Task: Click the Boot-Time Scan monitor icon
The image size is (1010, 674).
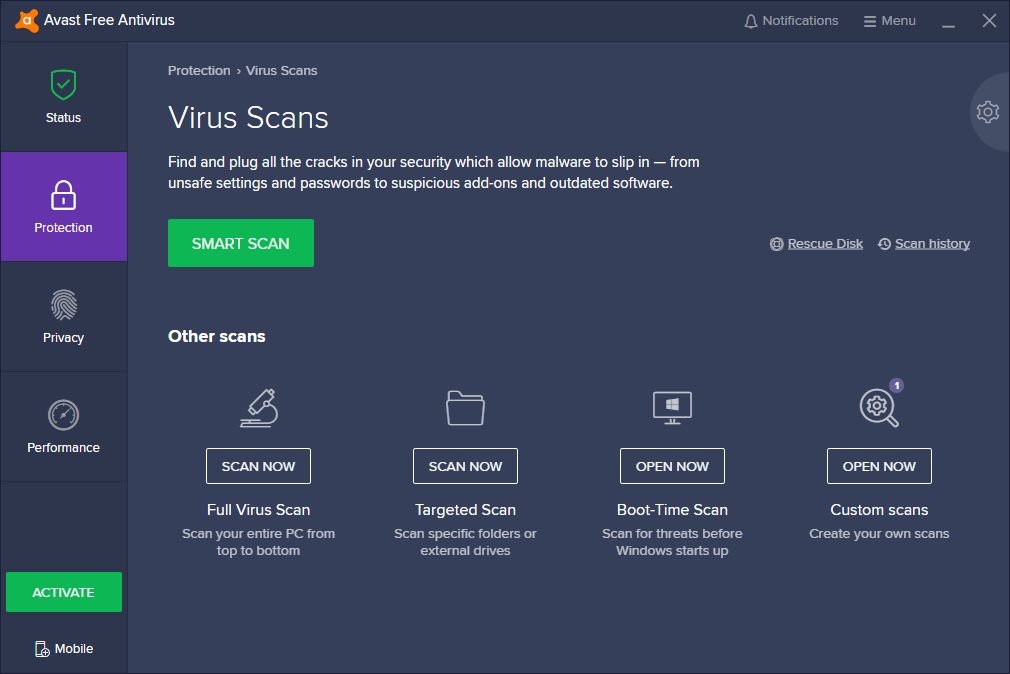Action: click(672, 407)
